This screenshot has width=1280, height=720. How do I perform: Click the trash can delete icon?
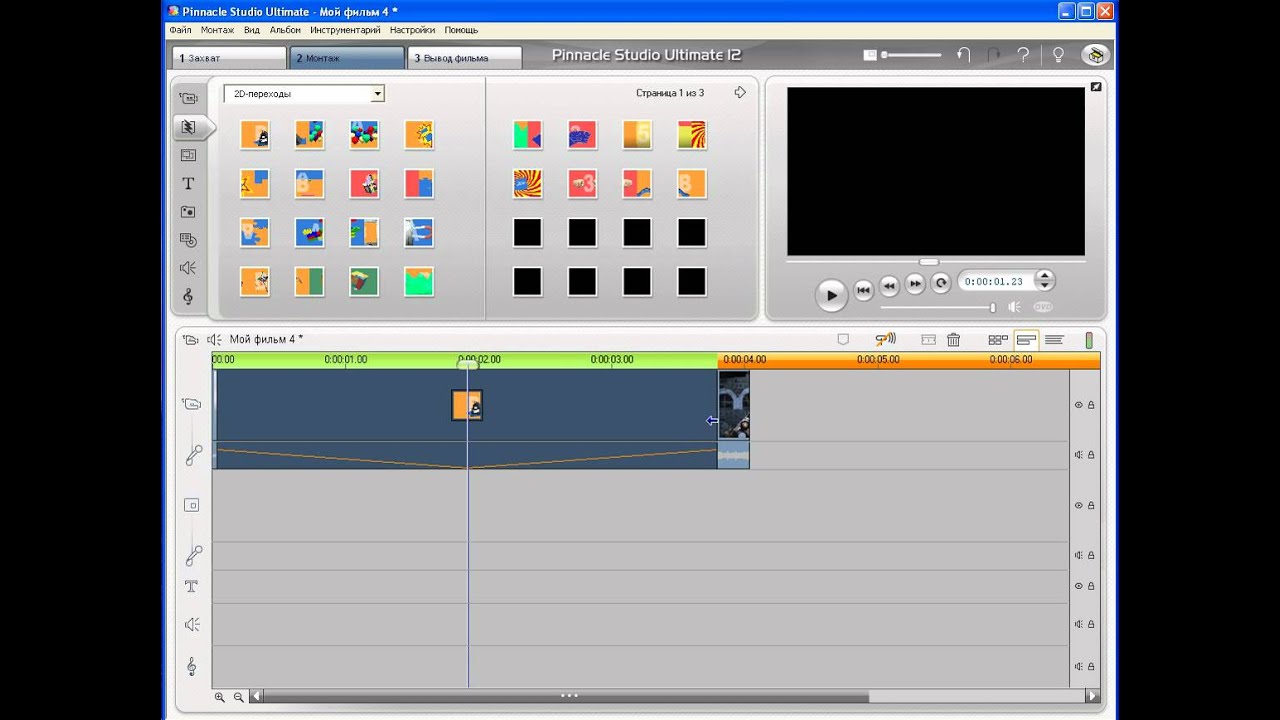(x=954, y=340)
